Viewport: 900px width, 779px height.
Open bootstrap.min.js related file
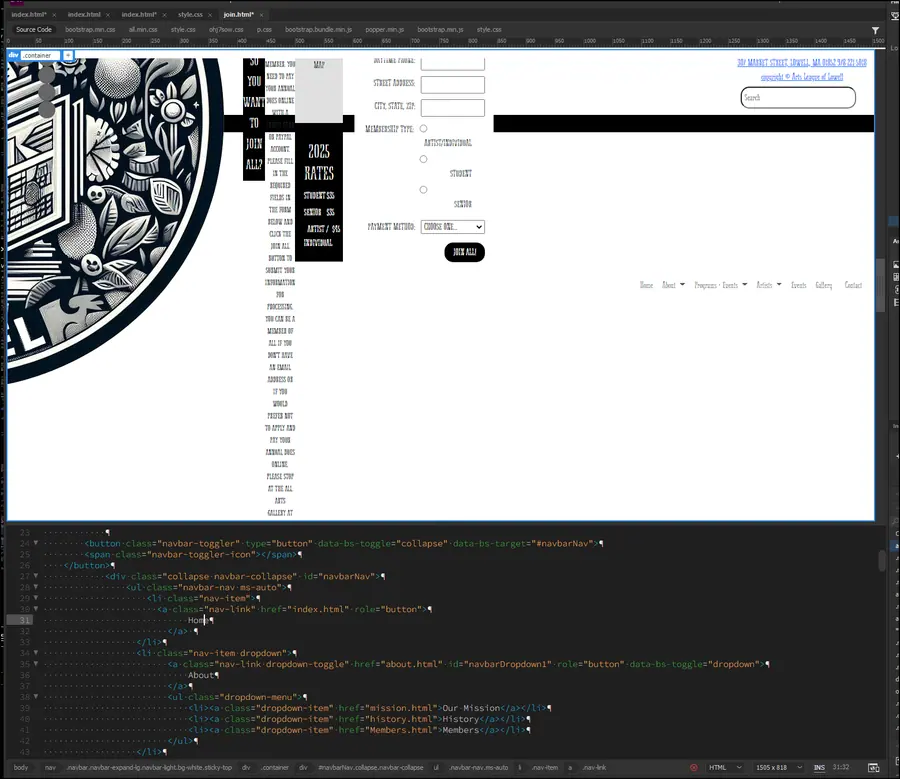(x=440, y=30)
